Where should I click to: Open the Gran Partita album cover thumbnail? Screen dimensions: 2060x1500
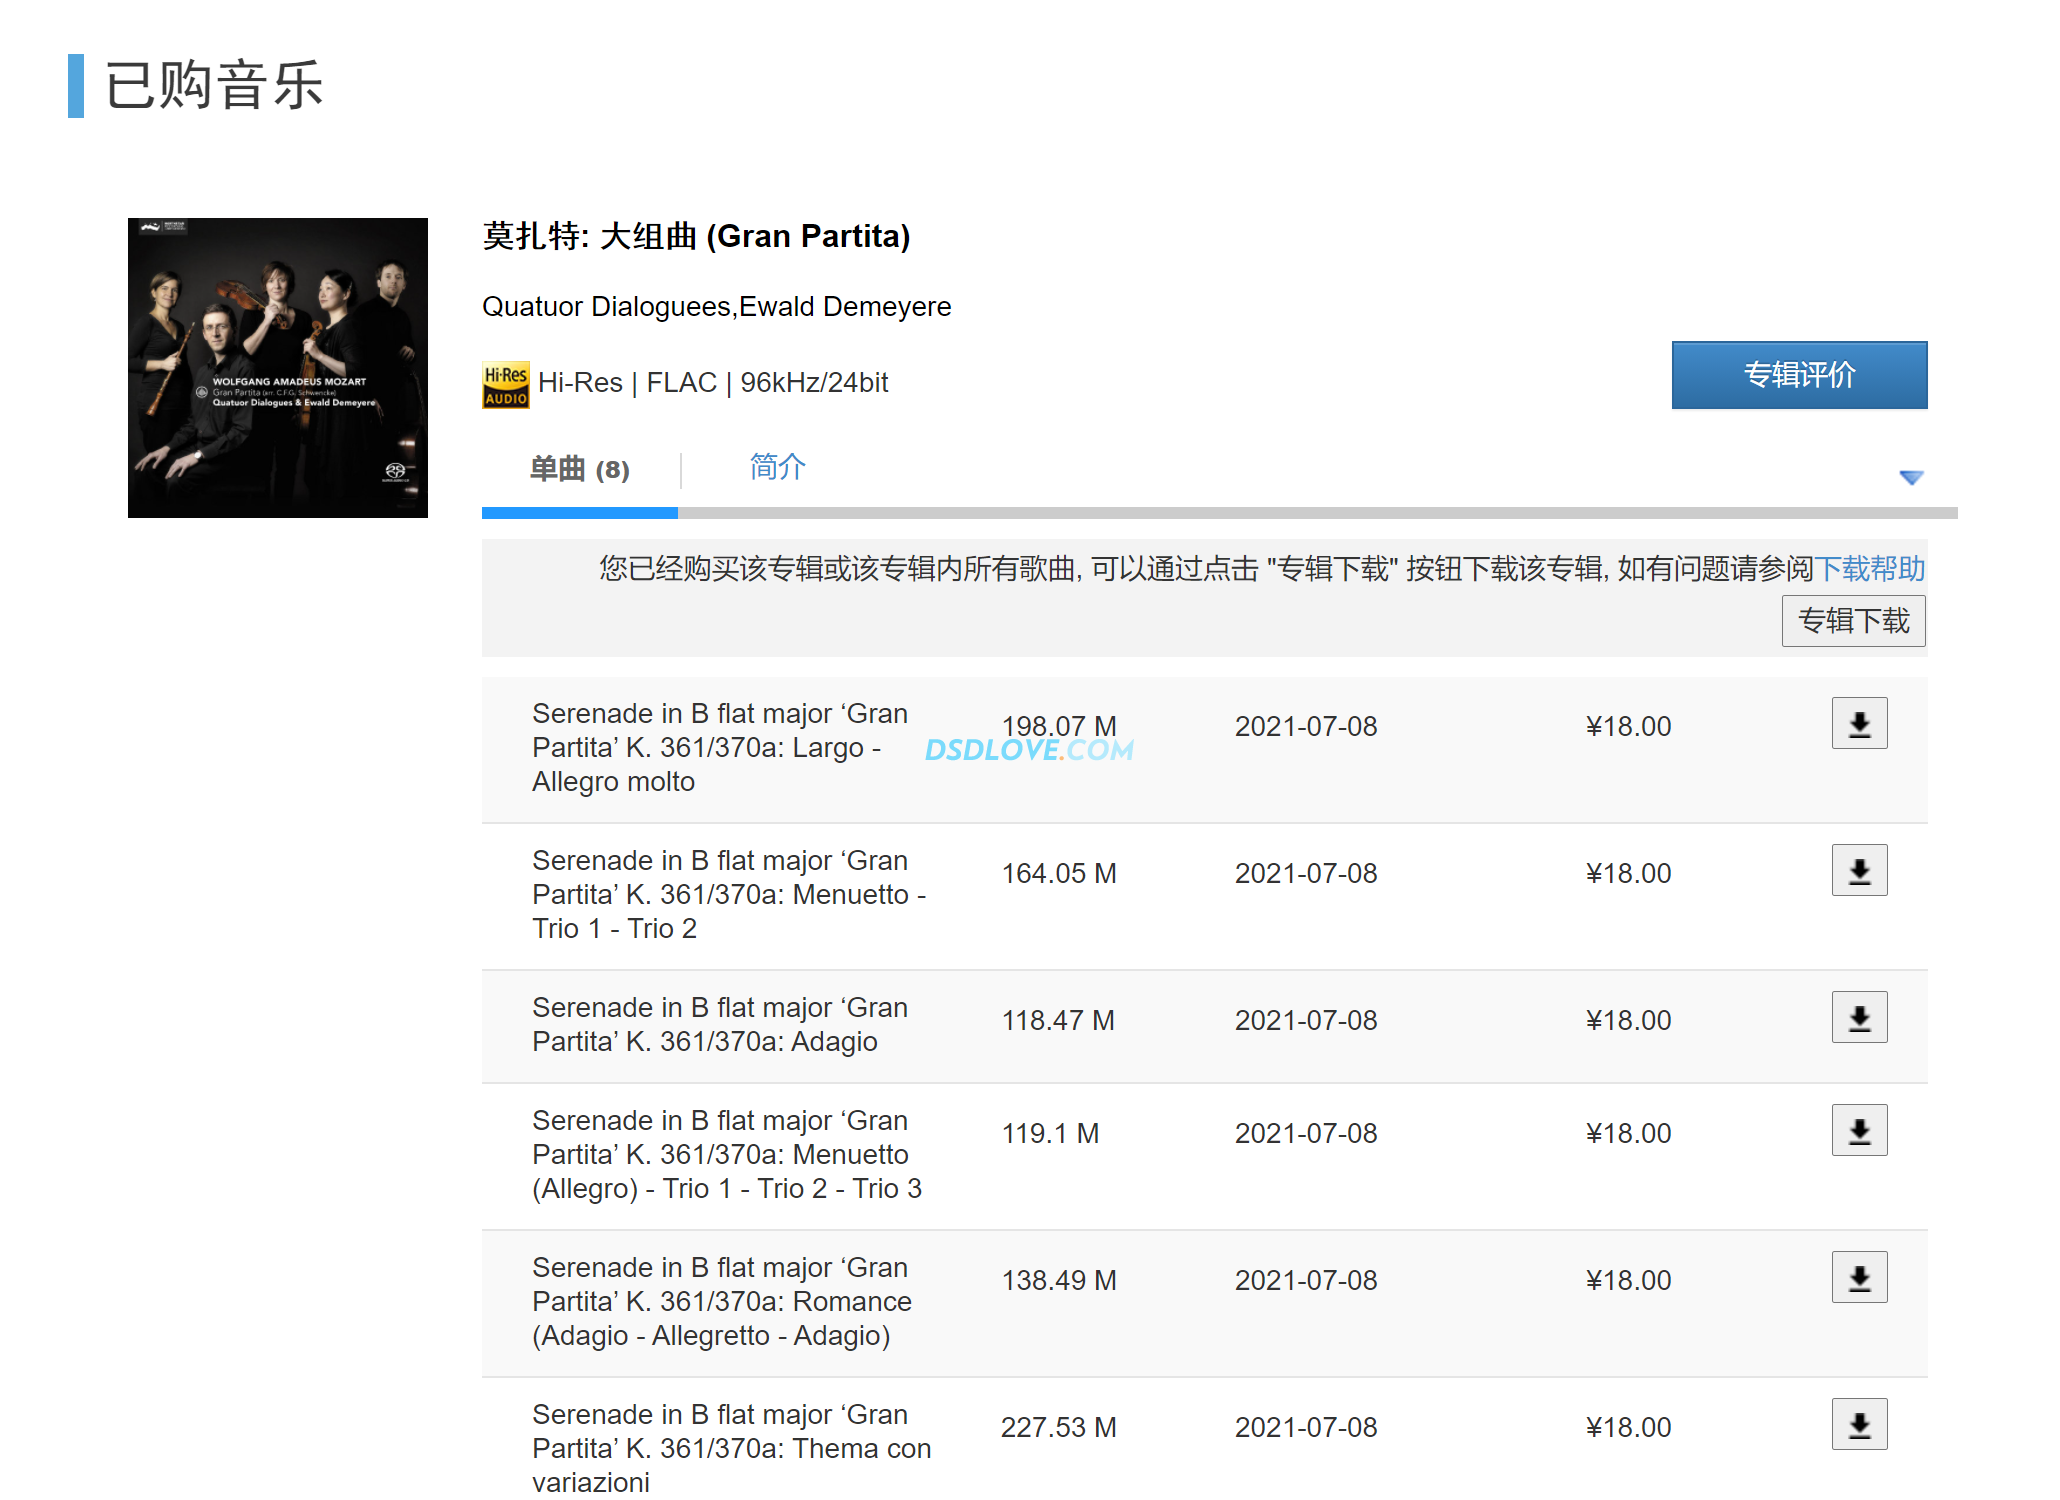278,368
